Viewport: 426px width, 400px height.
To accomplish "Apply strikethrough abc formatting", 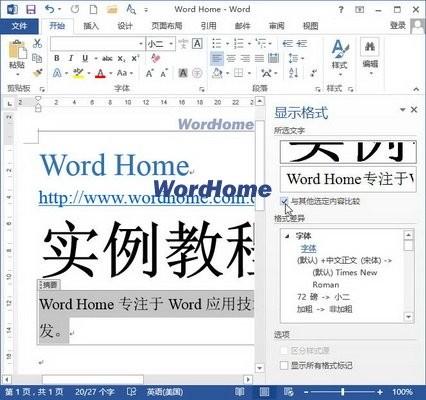I will 107,59.
